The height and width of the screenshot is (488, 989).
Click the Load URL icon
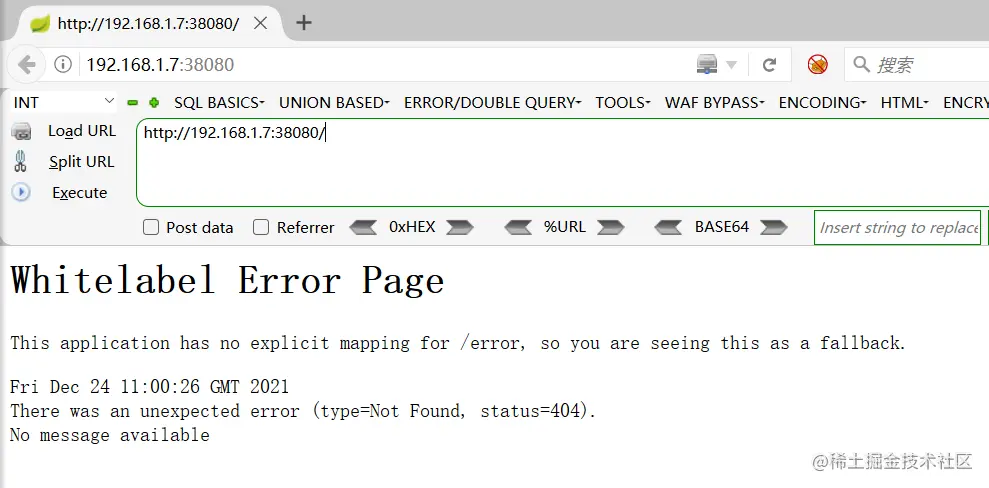[x=21, y=132]
